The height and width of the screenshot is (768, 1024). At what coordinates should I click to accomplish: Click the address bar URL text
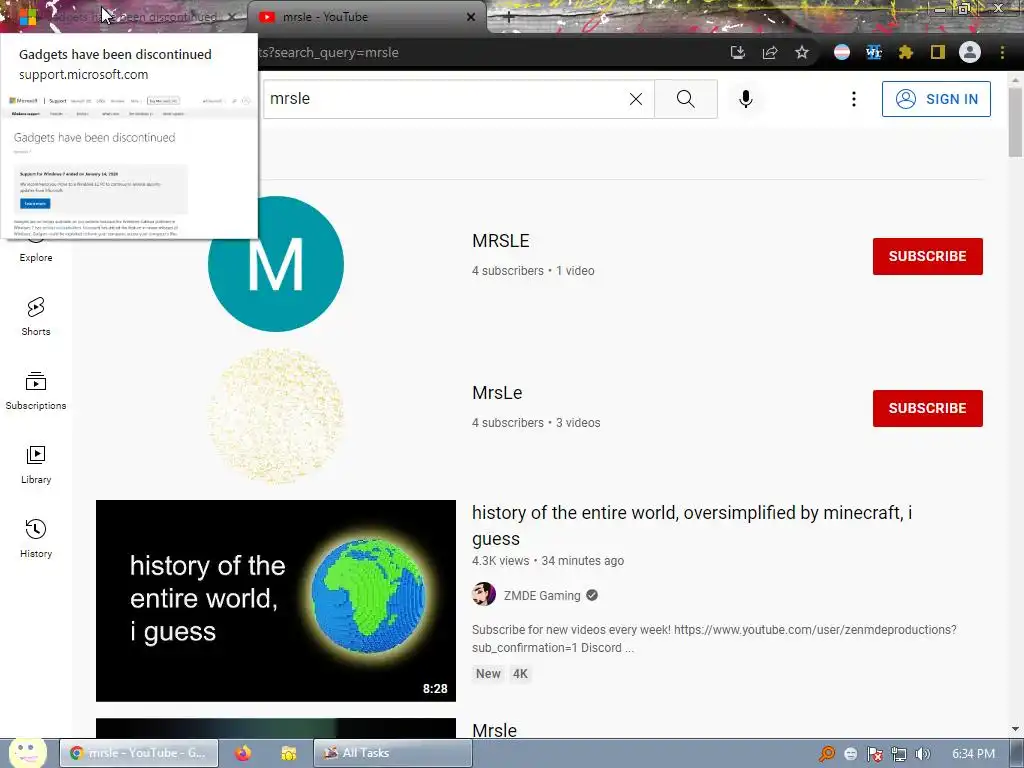(328, 52)
